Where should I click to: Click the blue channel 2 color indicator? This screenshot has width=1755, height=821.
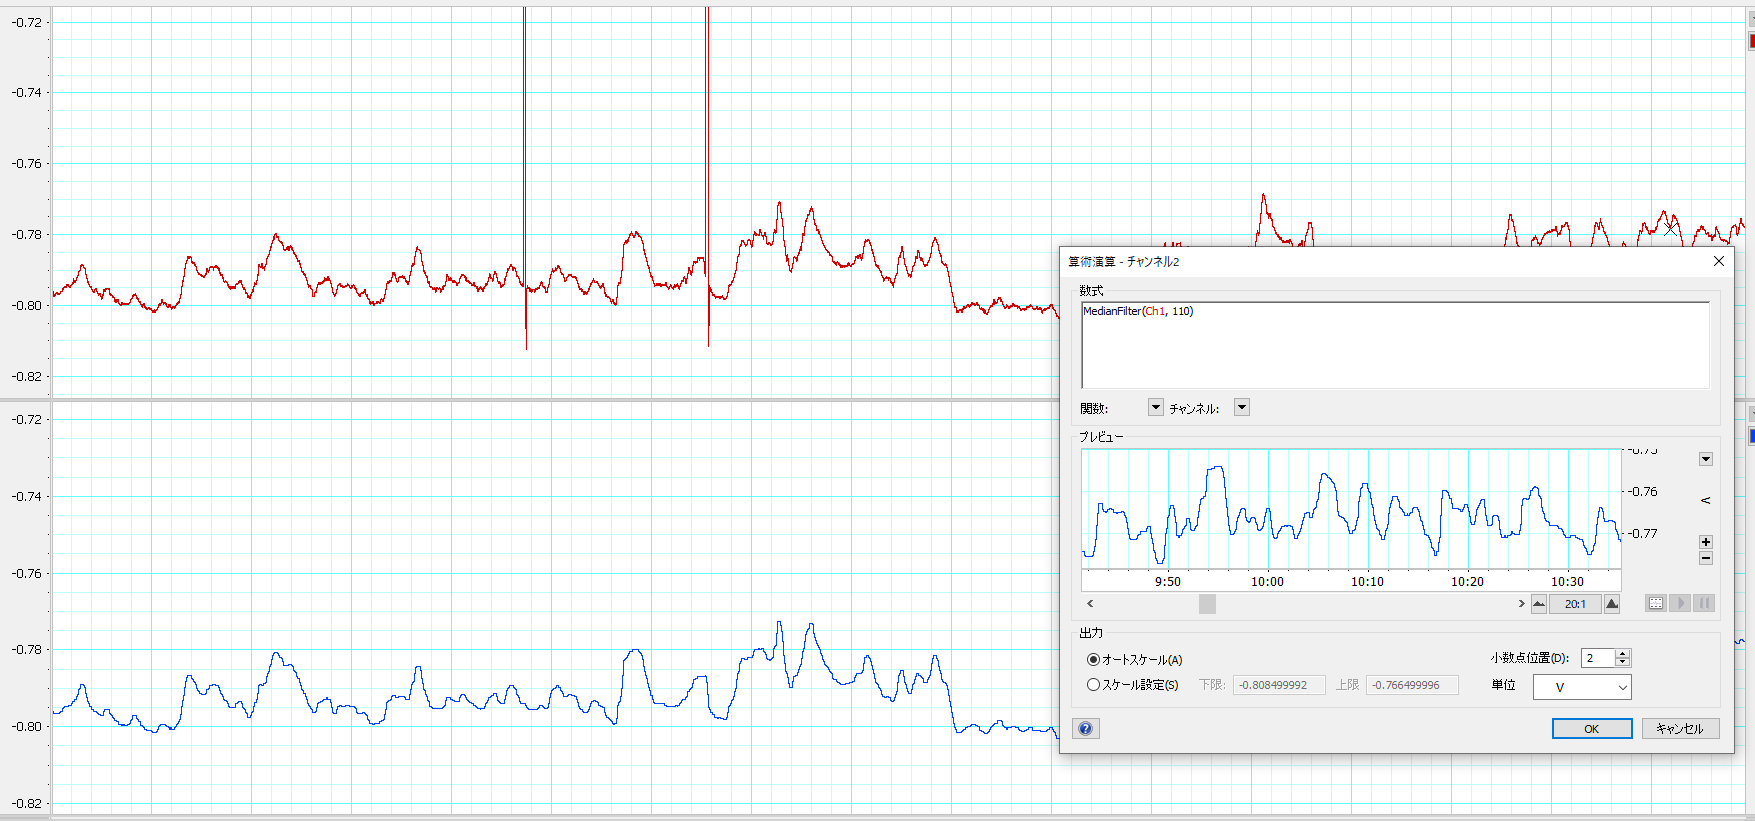coord(1751,436)
